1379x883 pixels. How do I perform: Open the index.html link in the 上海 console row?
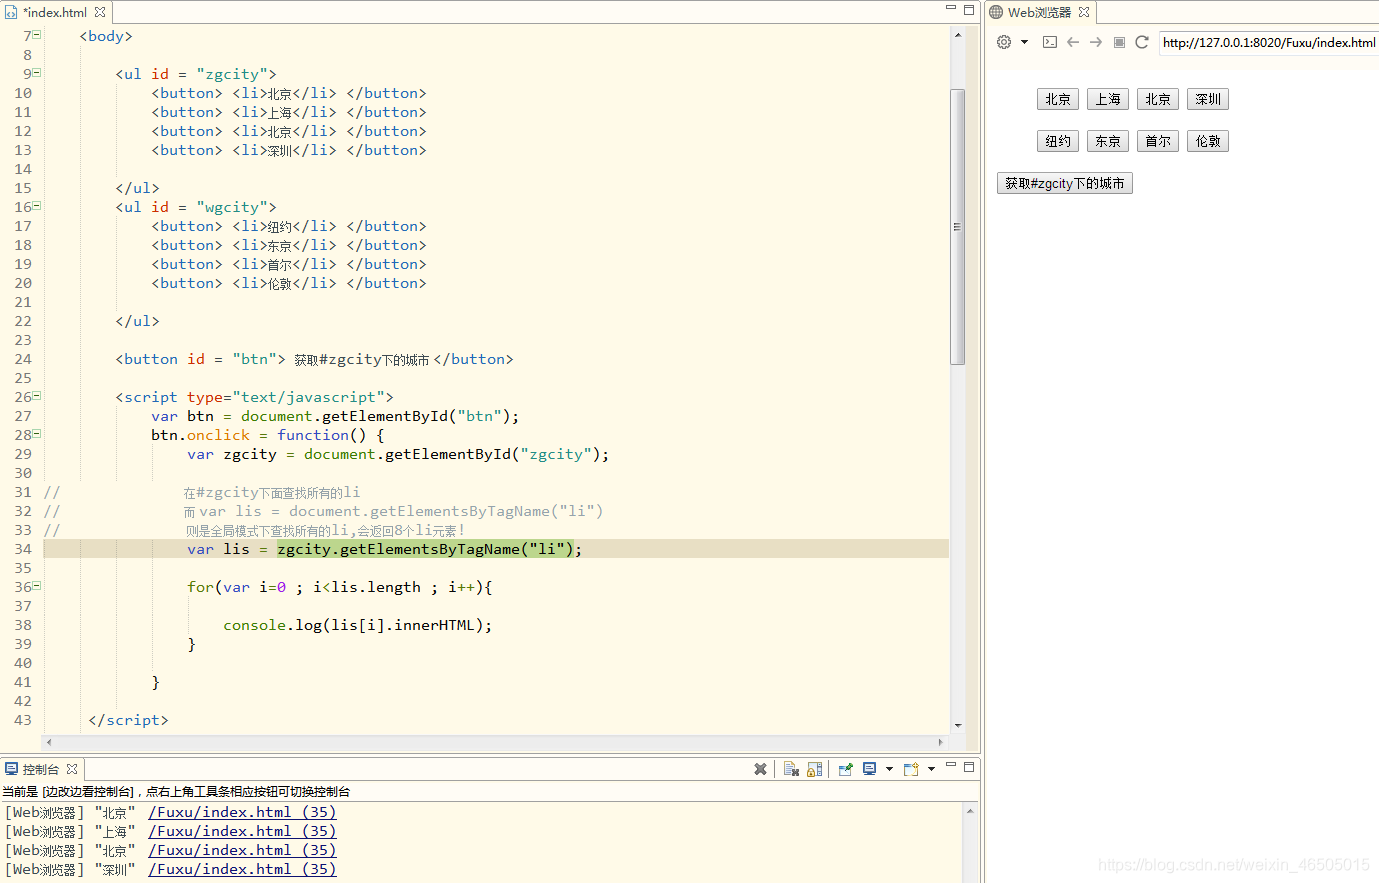242,831
